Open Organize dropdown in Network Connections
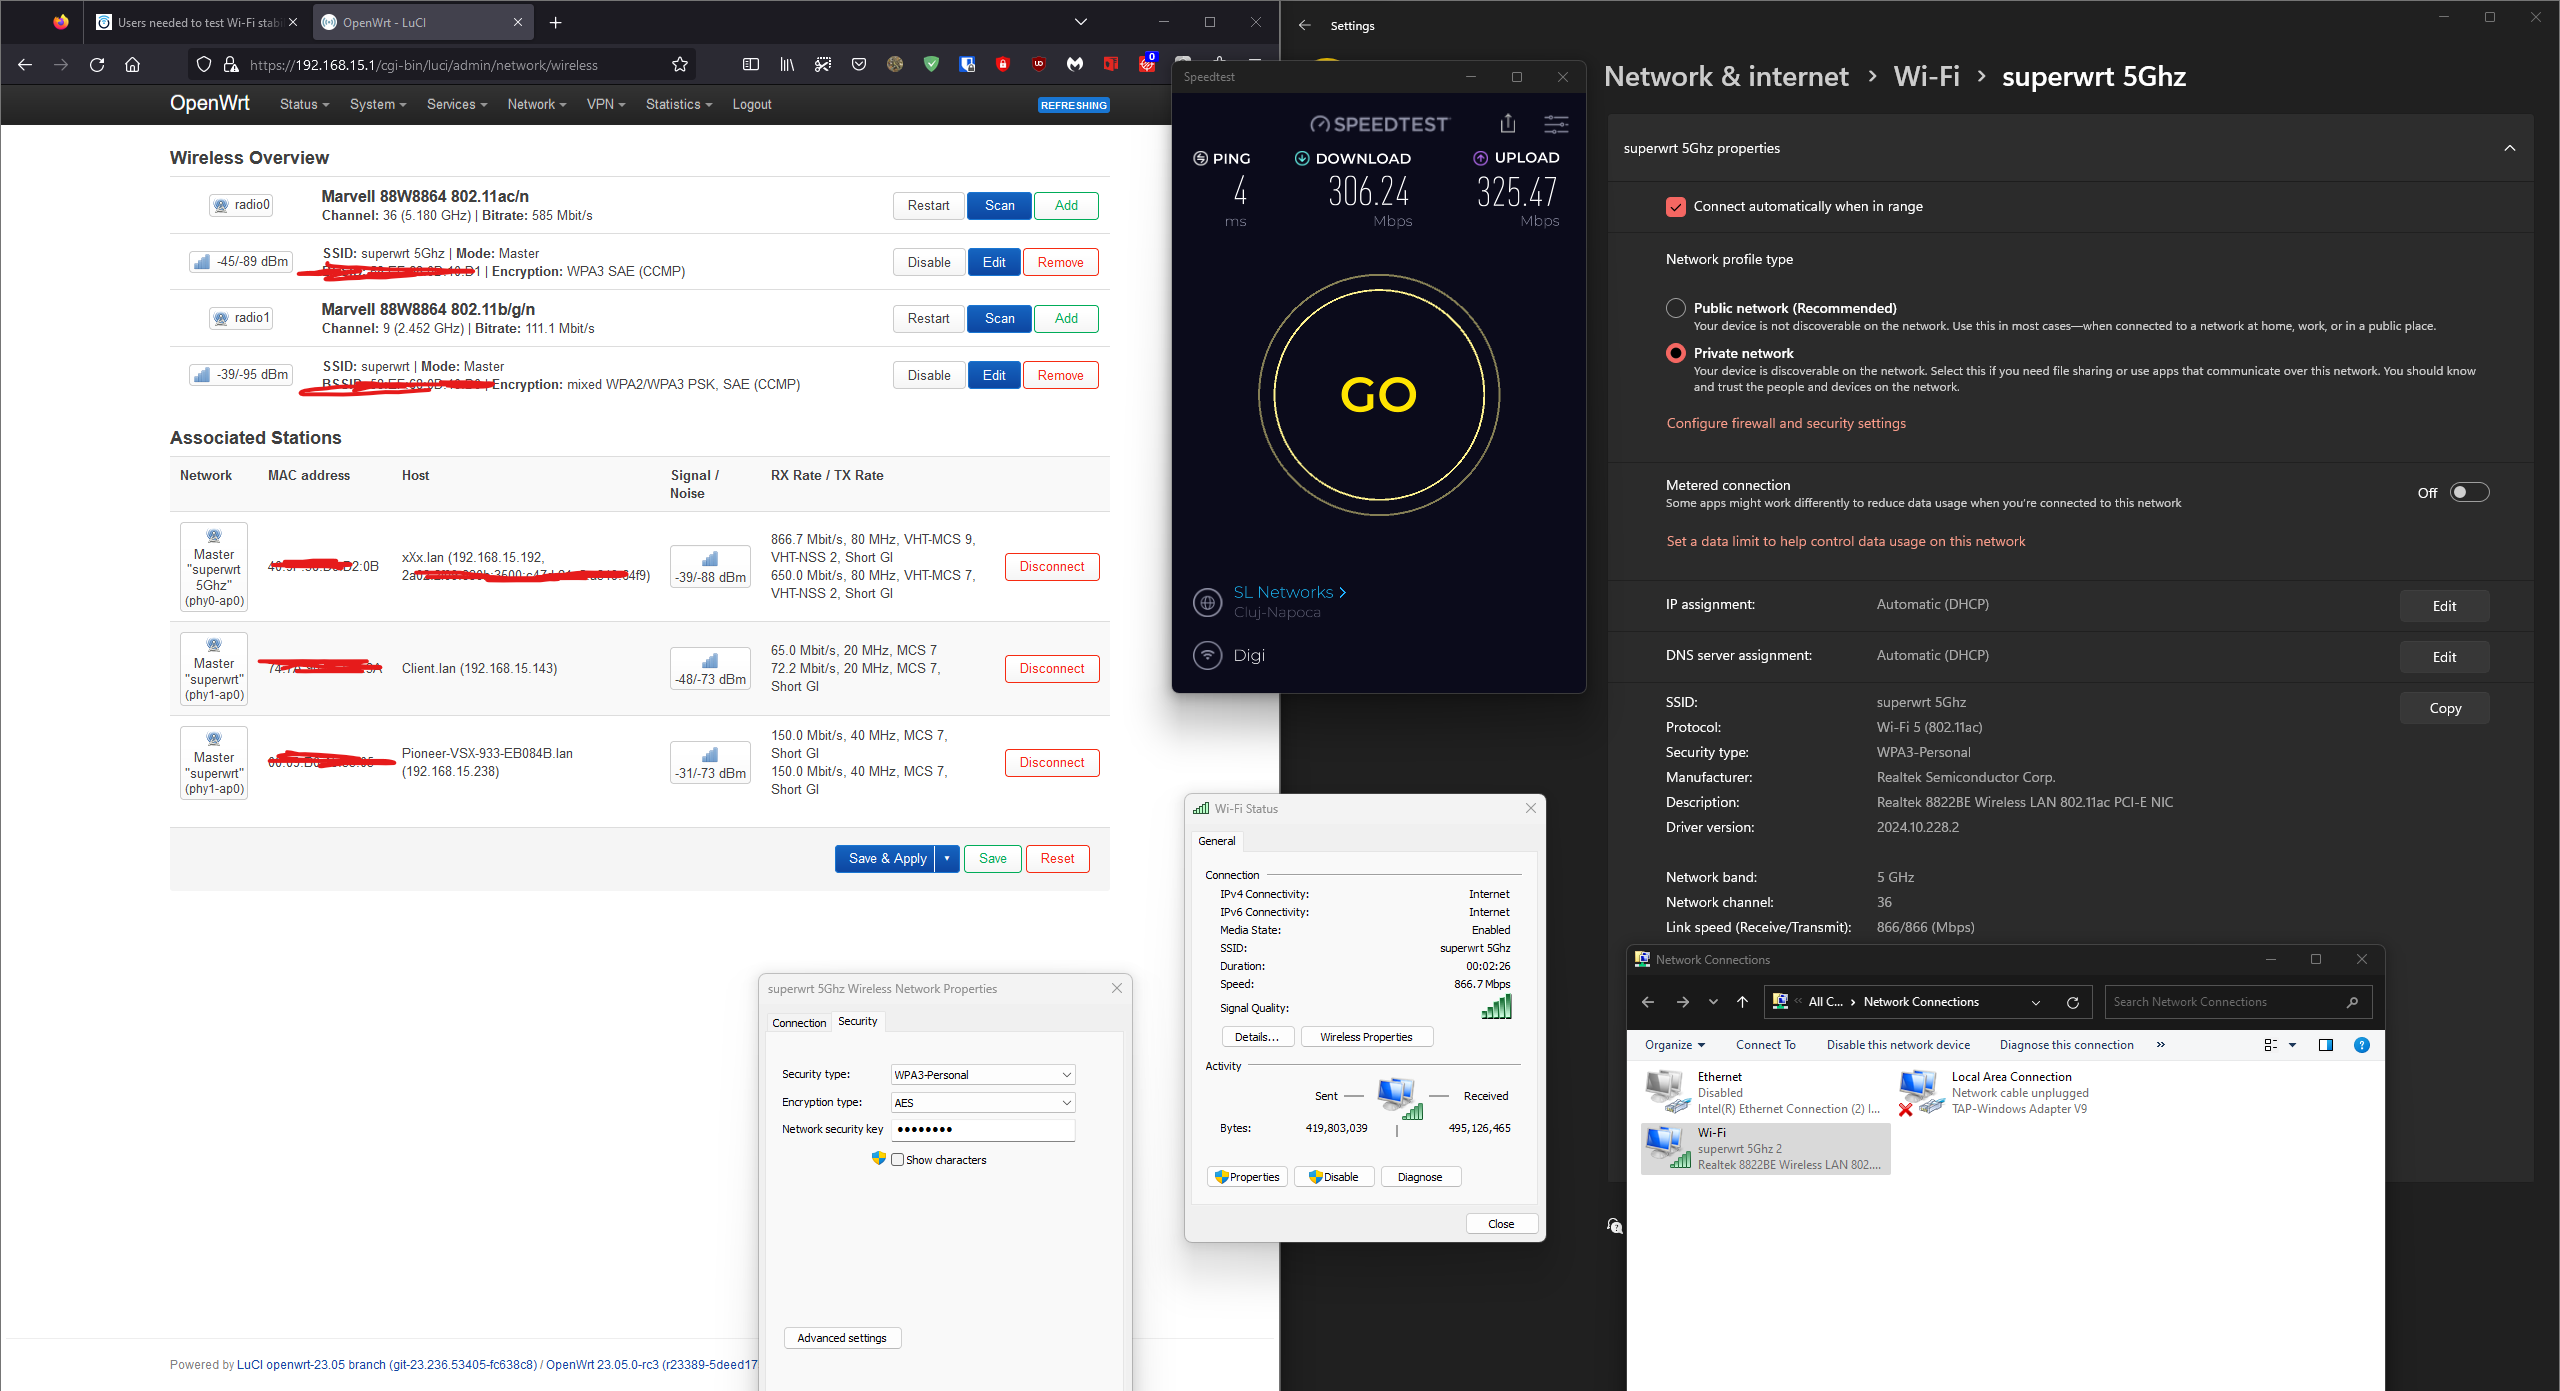Viewport: 2560px width, 1391px height. click(x=1675, y=1045)
